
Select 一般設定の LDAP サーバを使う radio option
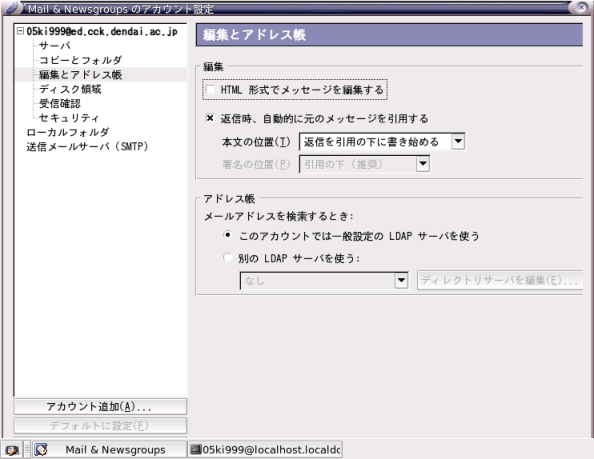(x=227, y=235)
